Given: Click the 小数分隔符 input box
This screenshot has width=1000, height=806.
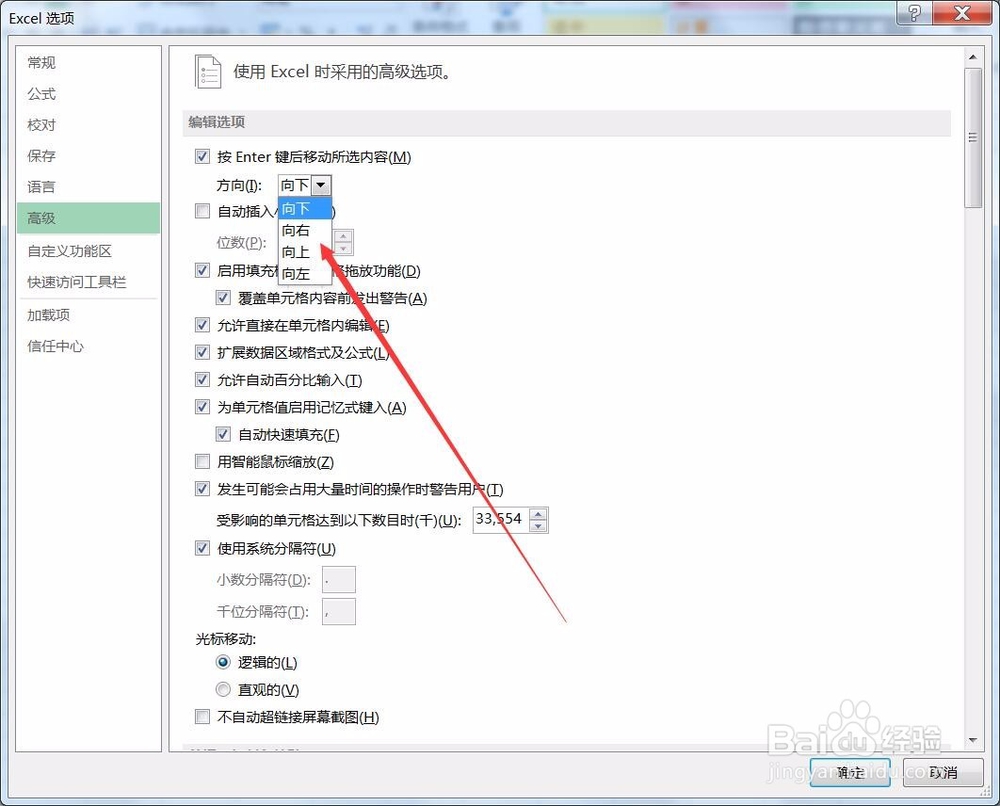Looking at the screenshot, I should [x=339, y=580].
